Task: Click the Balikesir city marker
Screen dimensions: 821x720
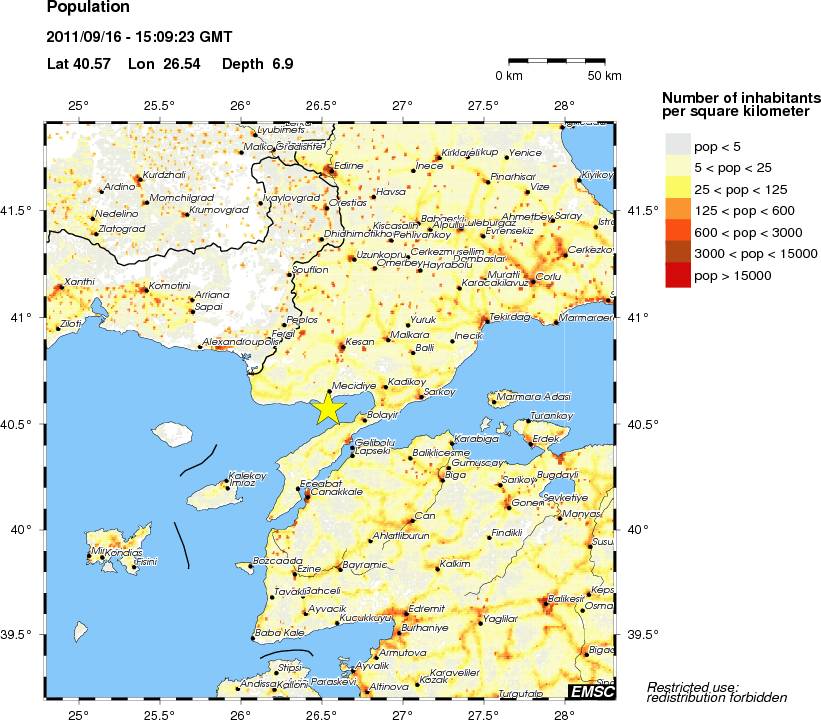Action: (x=544, y=602)
